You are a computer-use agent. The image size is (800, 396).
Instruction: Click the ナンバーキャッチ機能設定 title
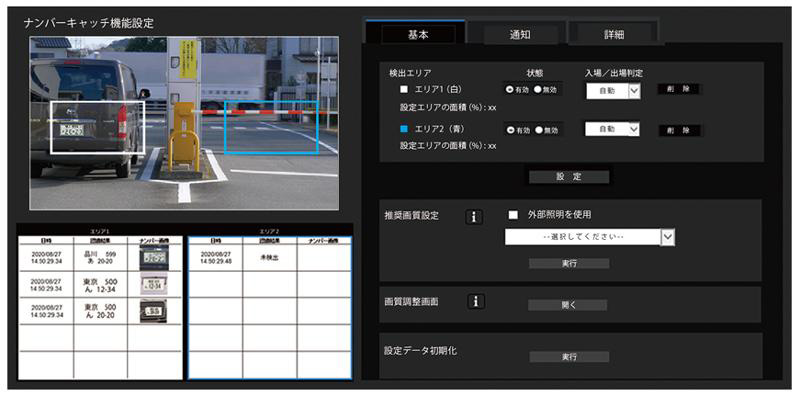click(x=88, y=23)
